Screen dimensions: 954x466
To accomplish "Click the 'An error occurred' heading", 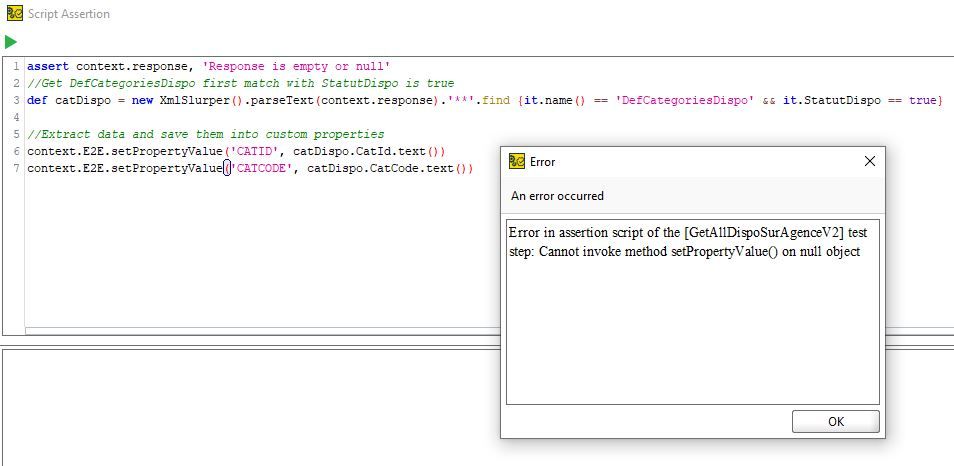I will 557,196.
